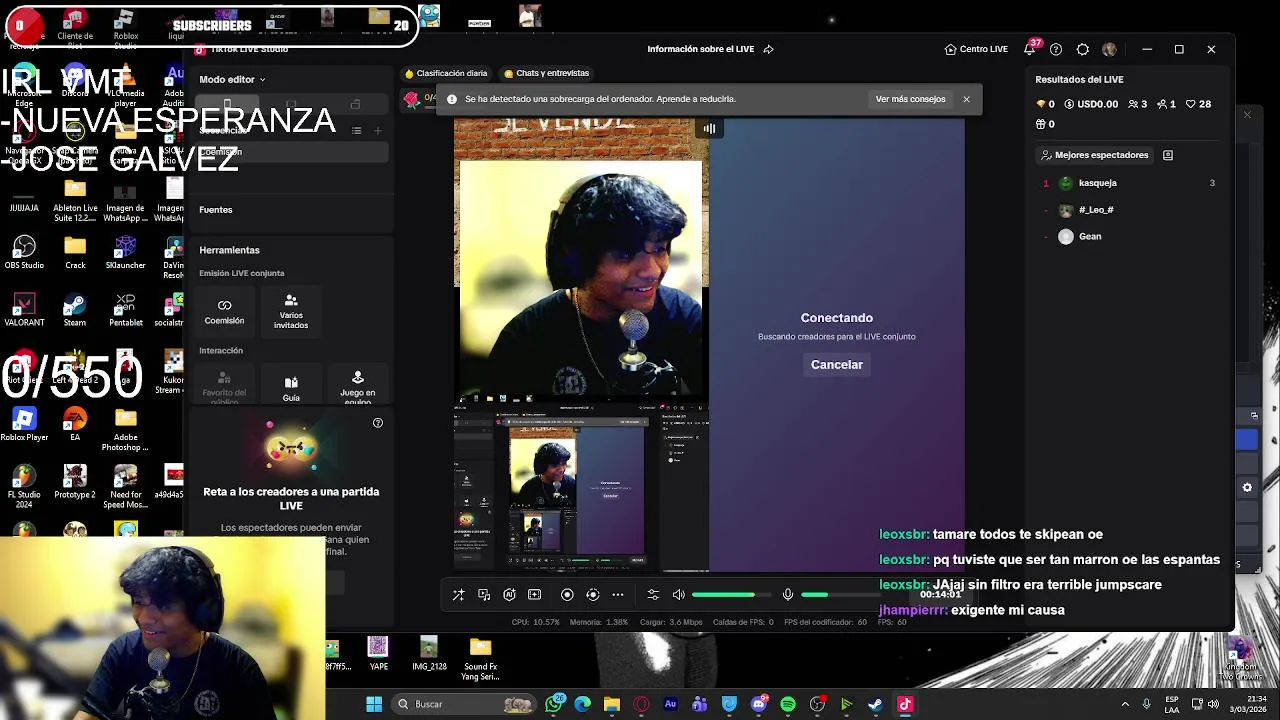1280x720 pixels.
Task: Expand the Modo editor dropdown
Action: [232, 79]
